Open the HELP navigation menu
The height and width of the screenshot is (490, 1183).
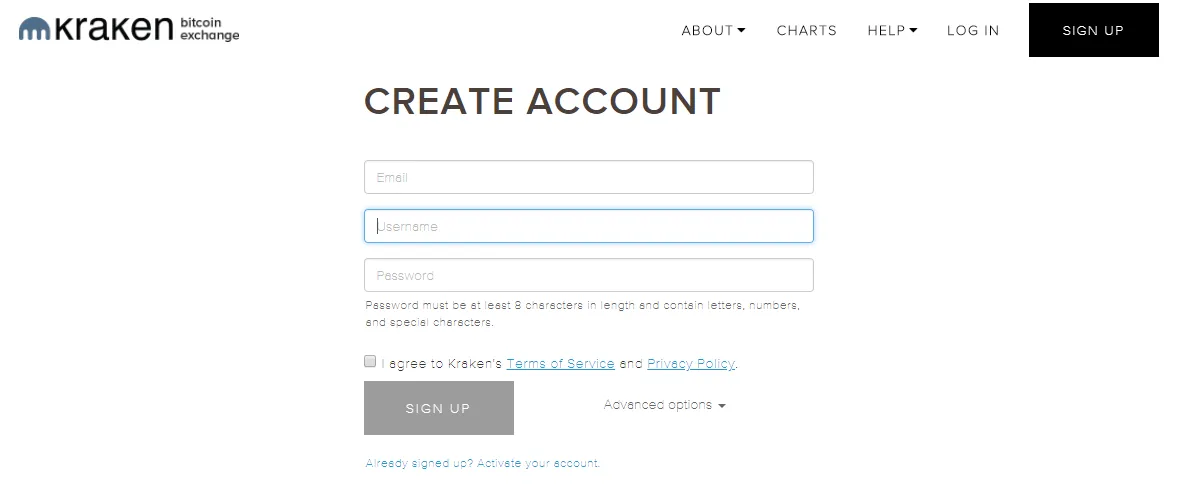pyautogui.click(x=886, y=30)
